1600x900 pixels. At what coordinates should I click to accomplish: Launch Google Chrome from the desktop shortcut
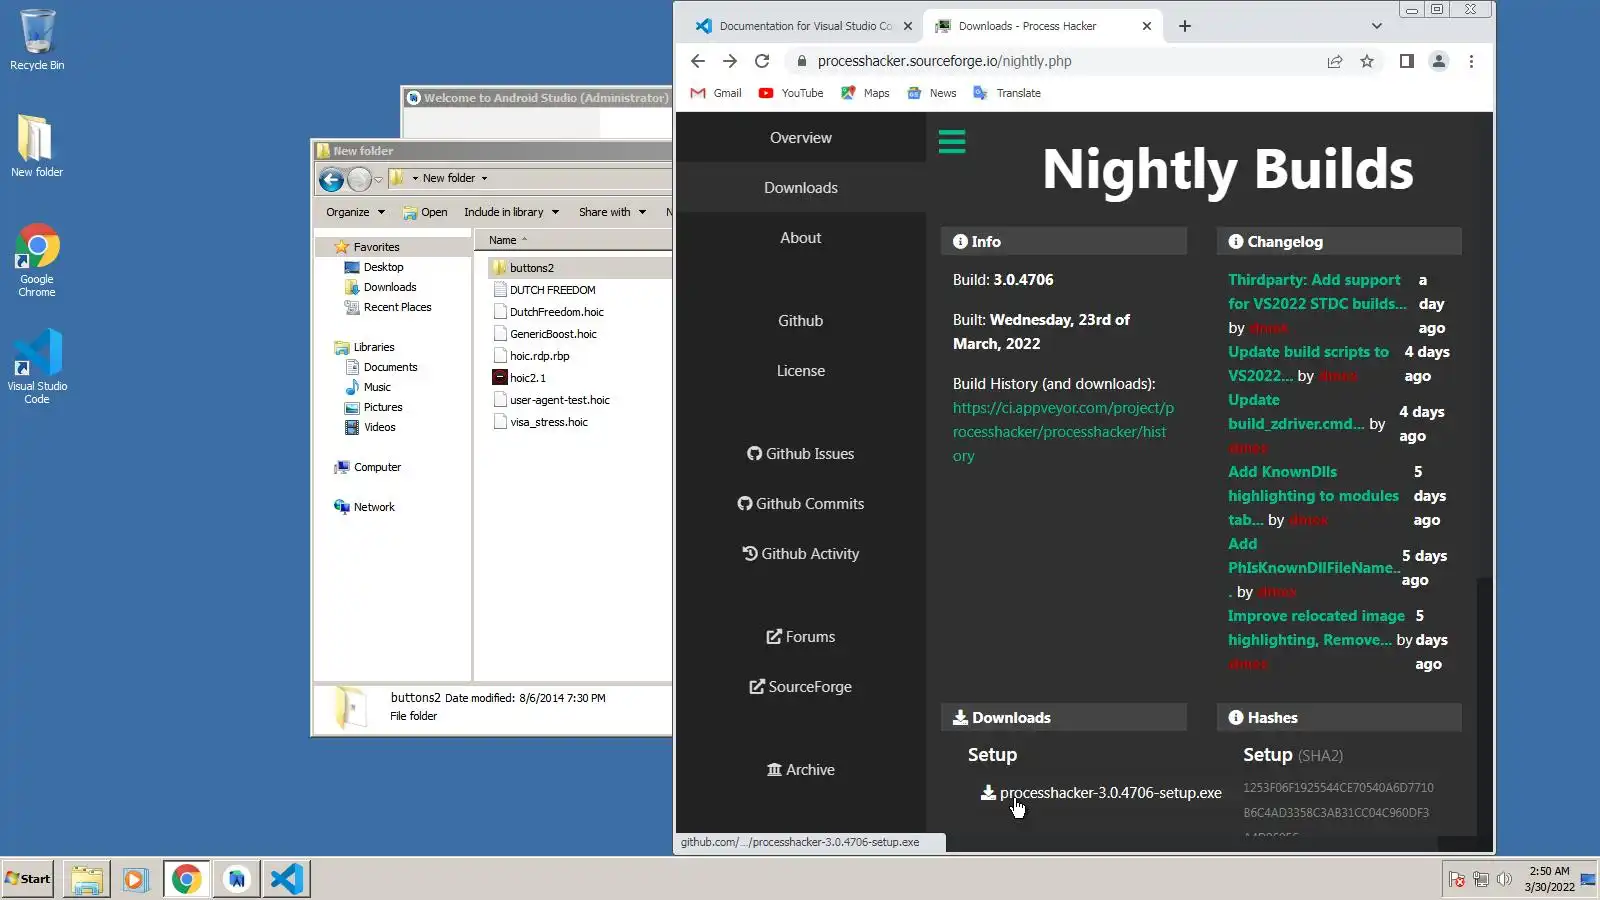[x=37, y=260]
